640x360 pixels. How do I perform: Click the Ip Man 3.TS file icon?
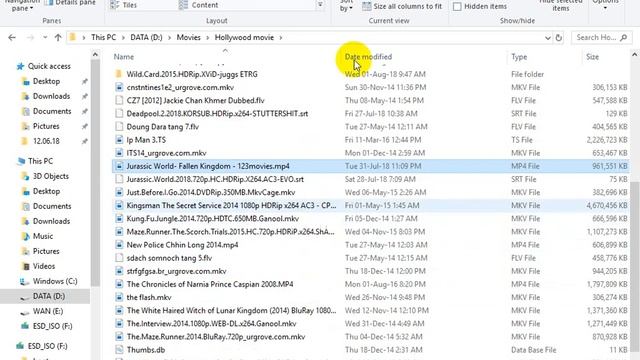[x=119, y=140]
